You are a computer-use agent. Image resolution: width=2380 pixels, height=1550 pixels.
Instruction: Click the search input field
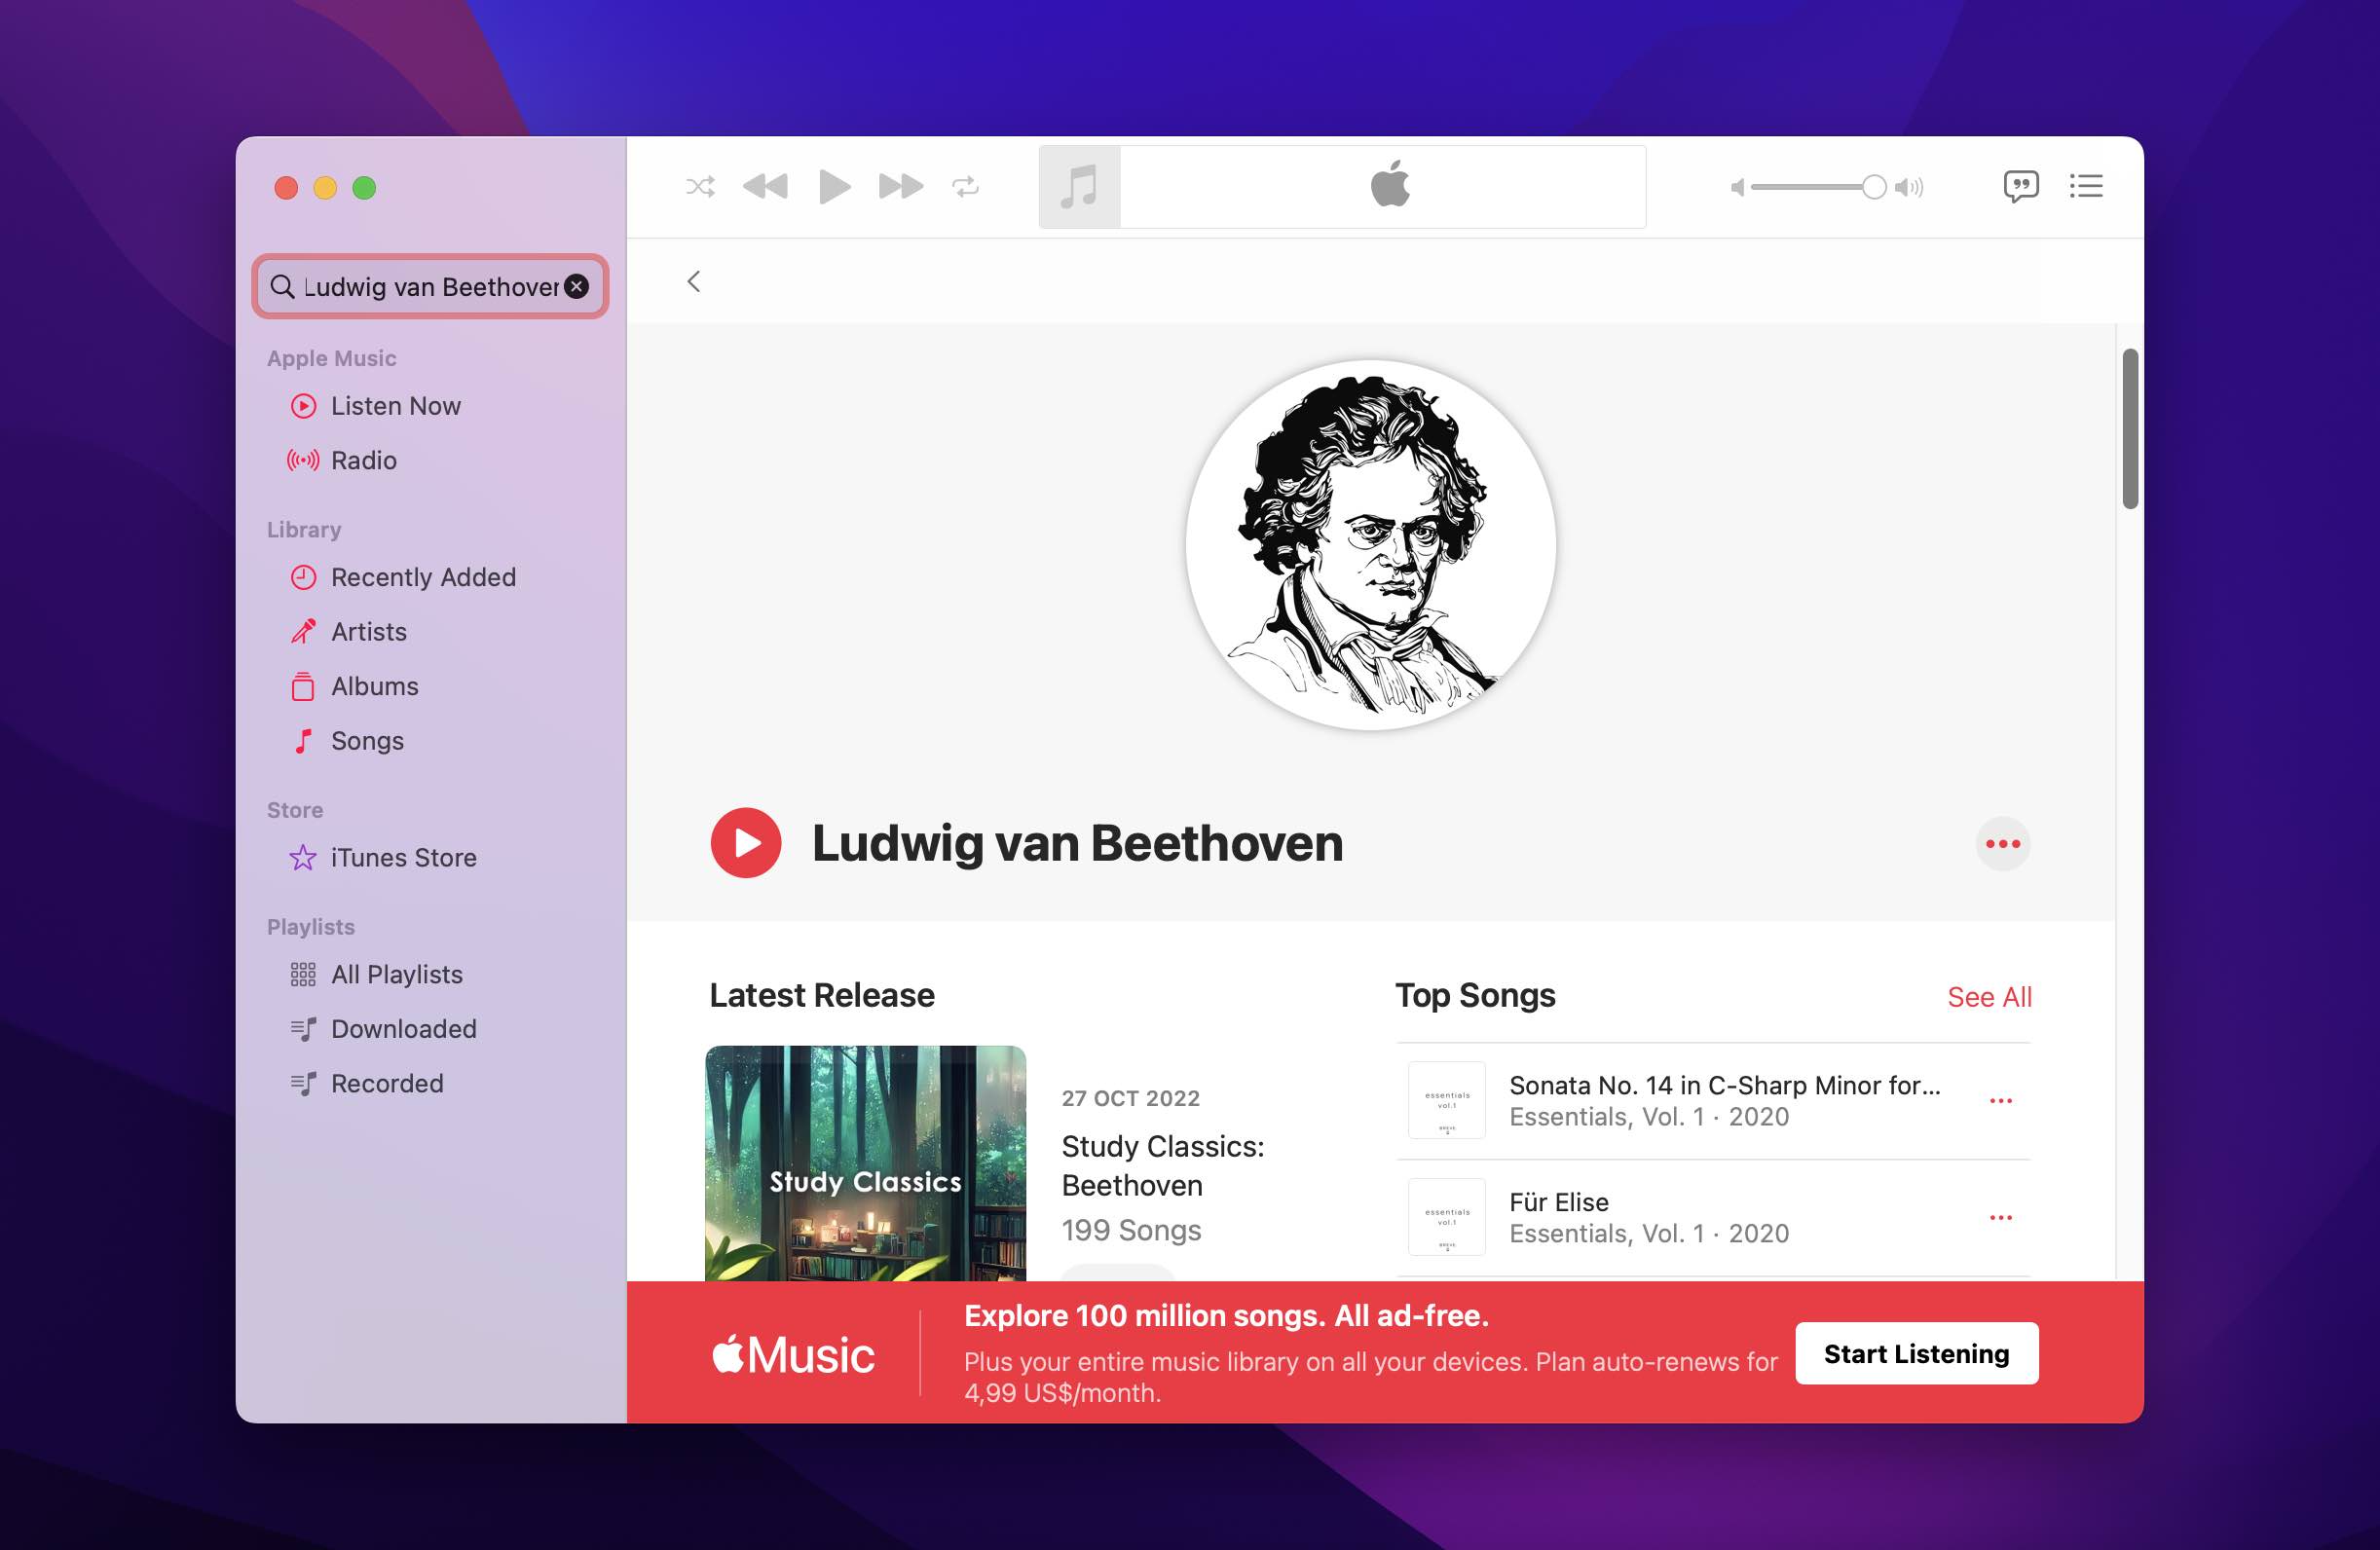click(x=430, y=284)
